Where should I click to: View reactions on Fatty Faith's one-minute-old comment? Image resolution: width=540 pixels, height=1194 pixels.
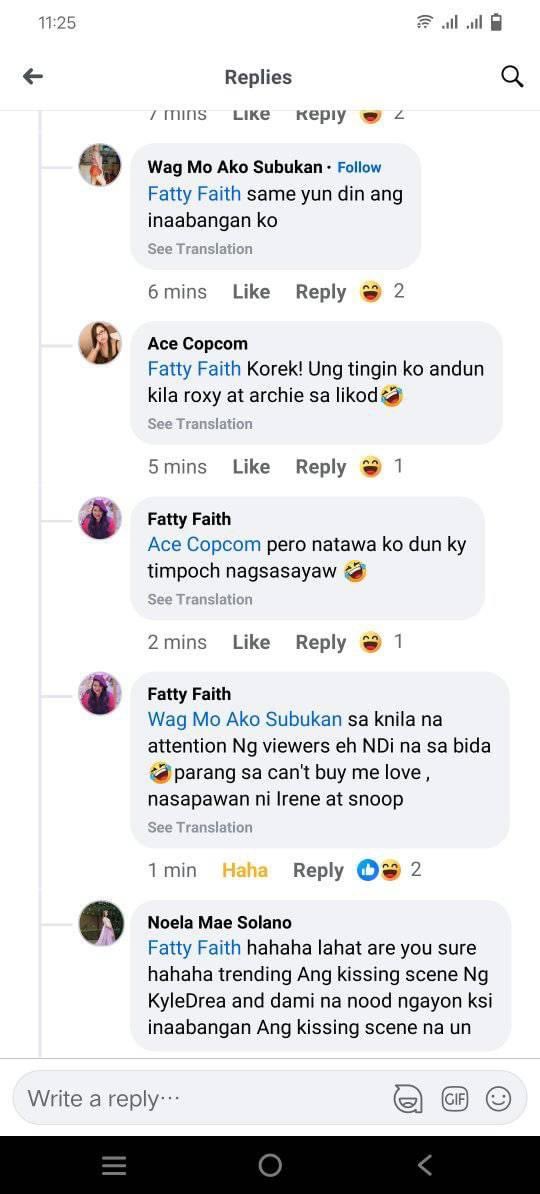point(389,870)
